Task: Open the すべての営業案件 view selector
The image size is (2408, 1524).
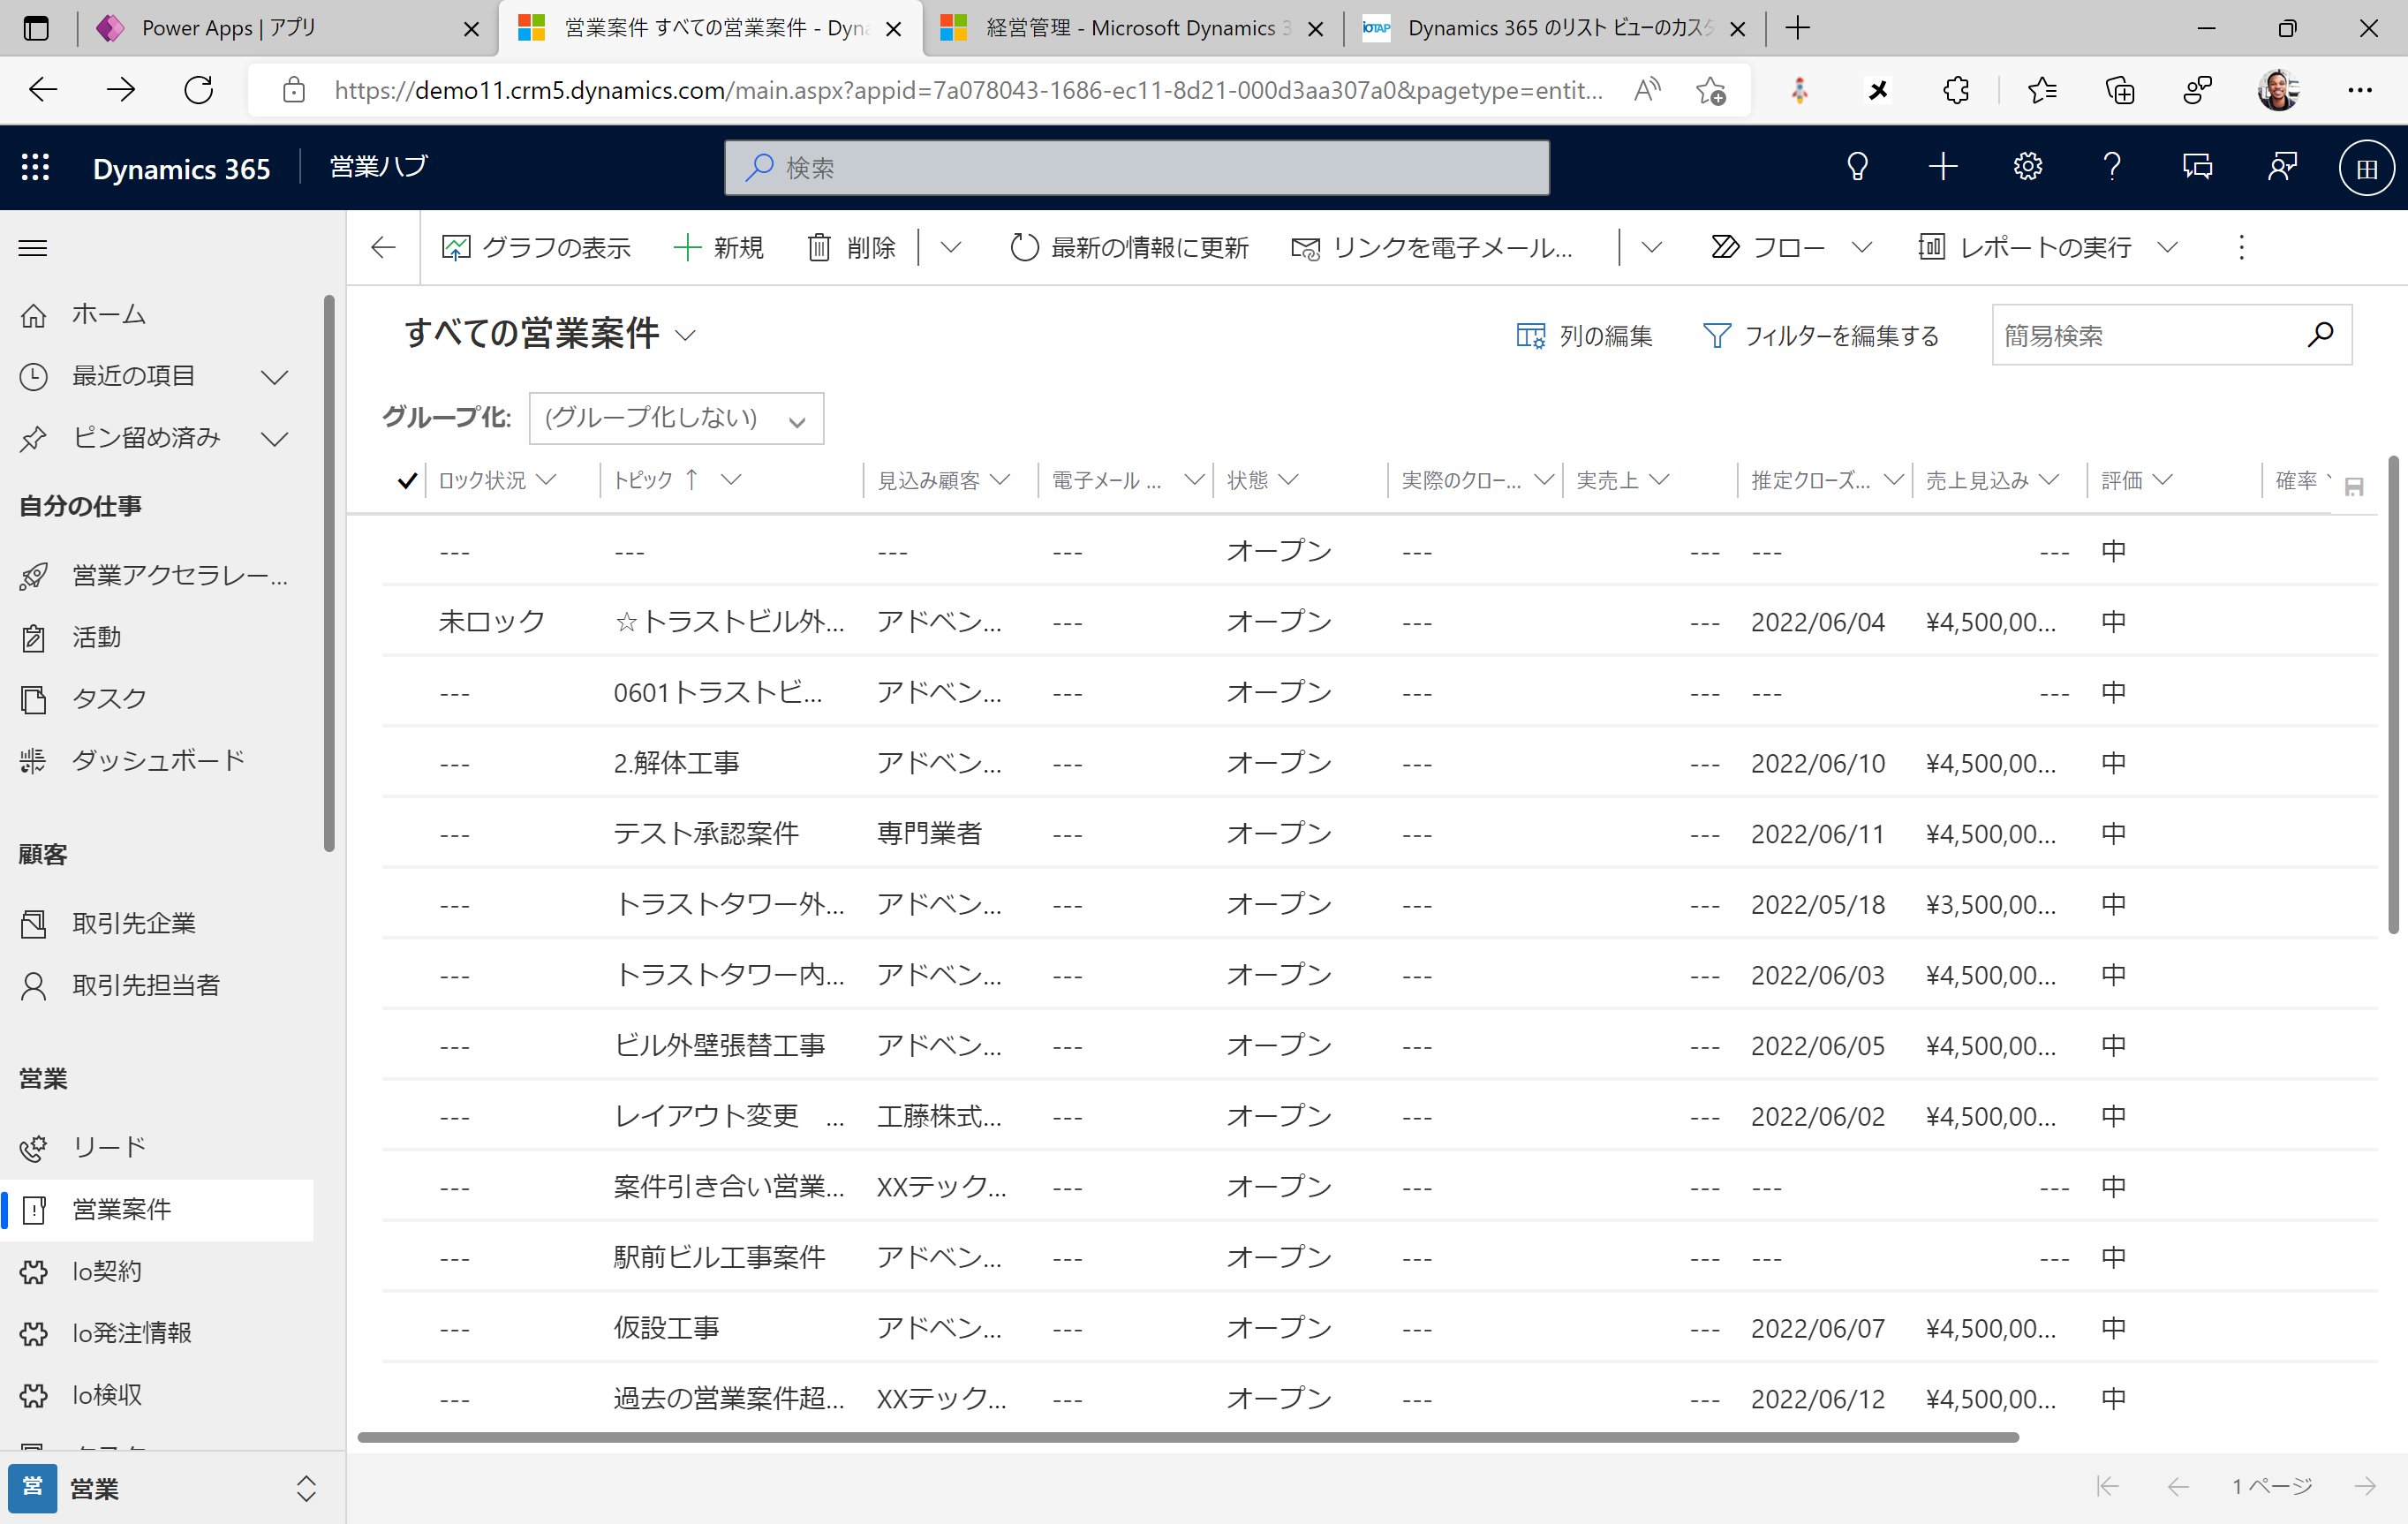Action: 686,336
